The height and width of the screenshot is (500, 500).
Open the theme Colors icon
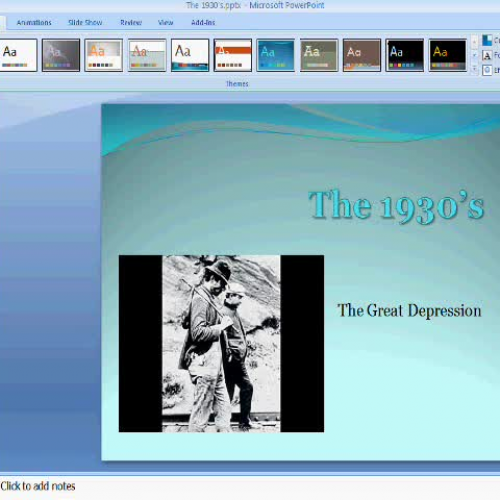click(x=487, y=41)
